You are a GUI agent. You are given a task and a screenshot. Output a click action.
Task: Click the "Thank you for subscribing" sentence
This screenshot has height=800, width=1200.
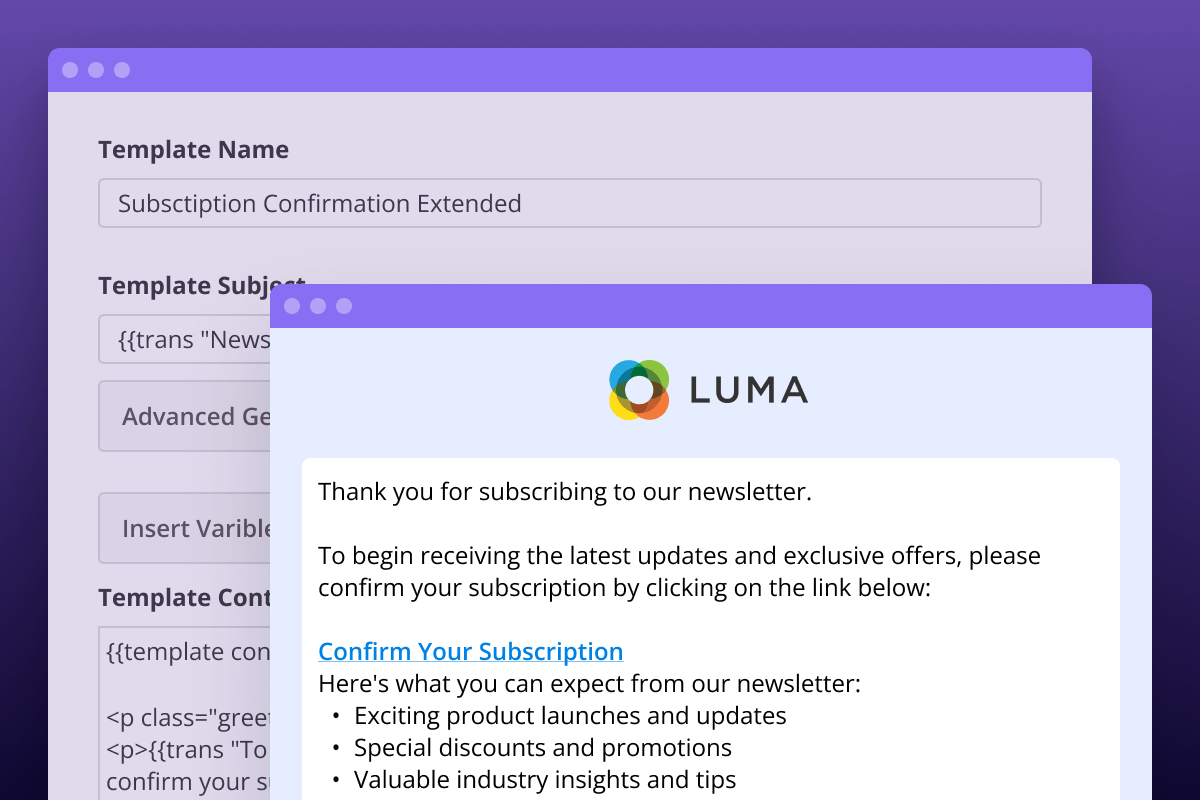[x=564, y=492]
